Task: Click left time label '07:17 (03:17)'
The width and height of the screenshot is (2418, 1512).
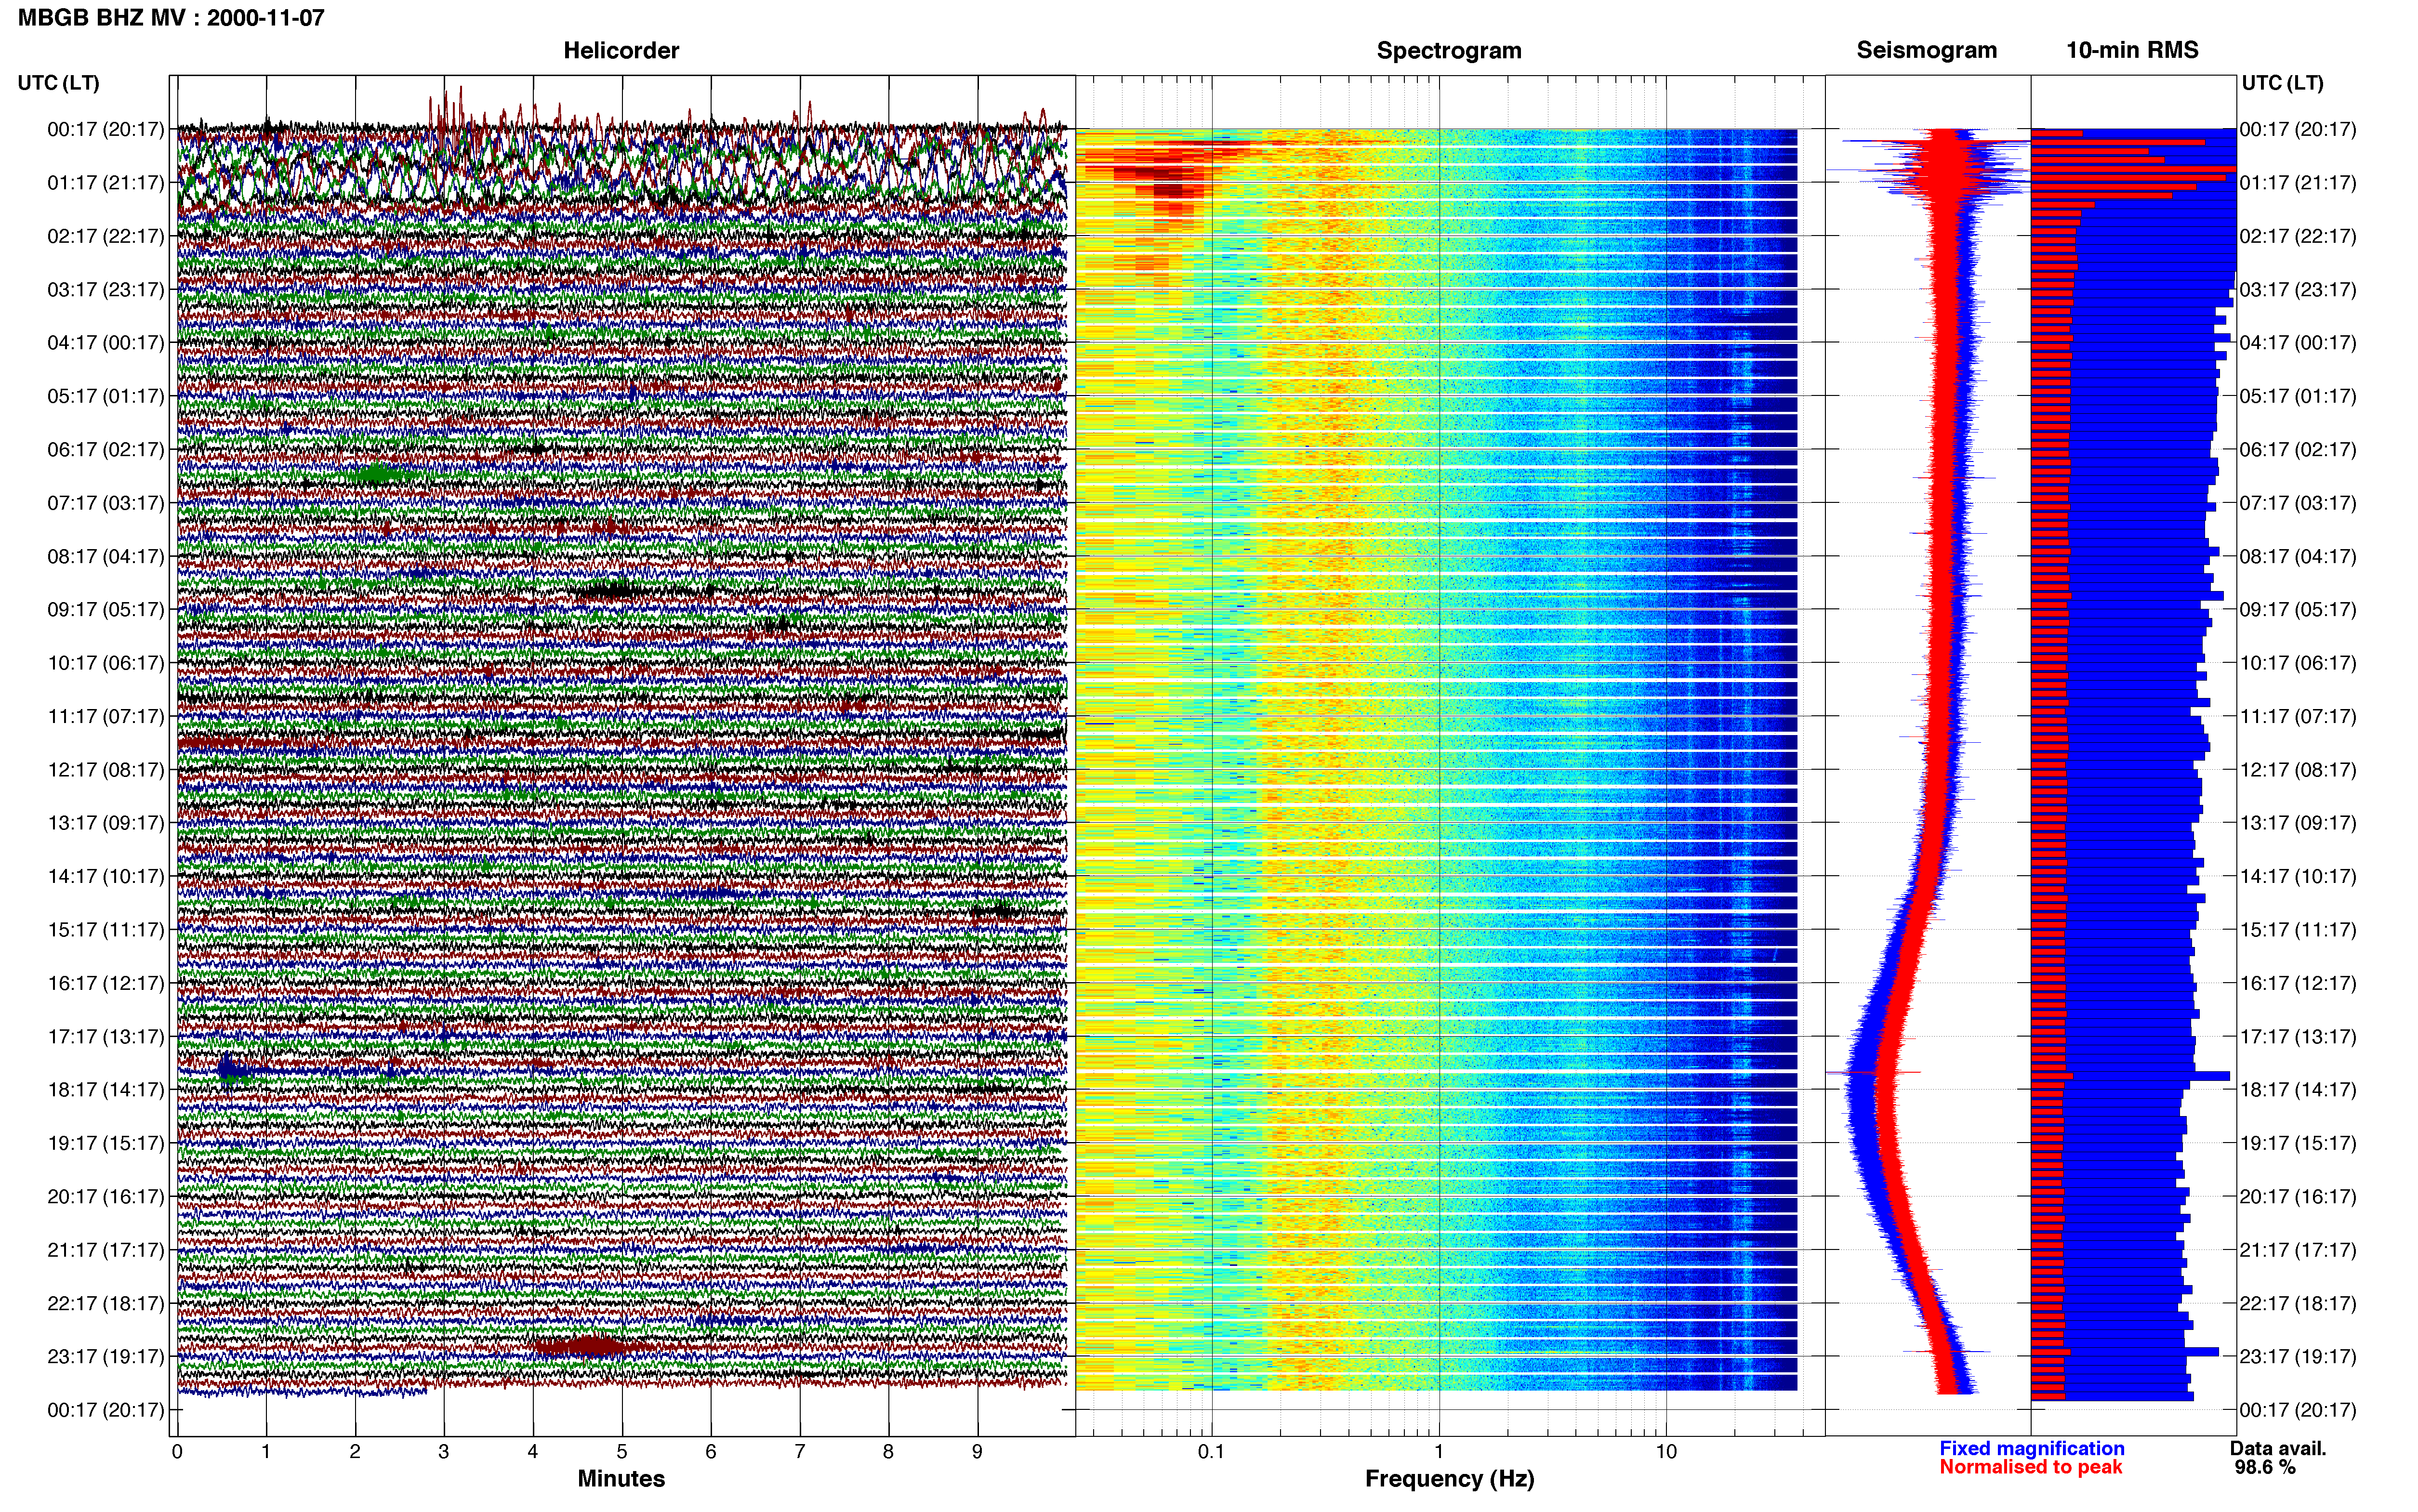Action: [105, 502]
